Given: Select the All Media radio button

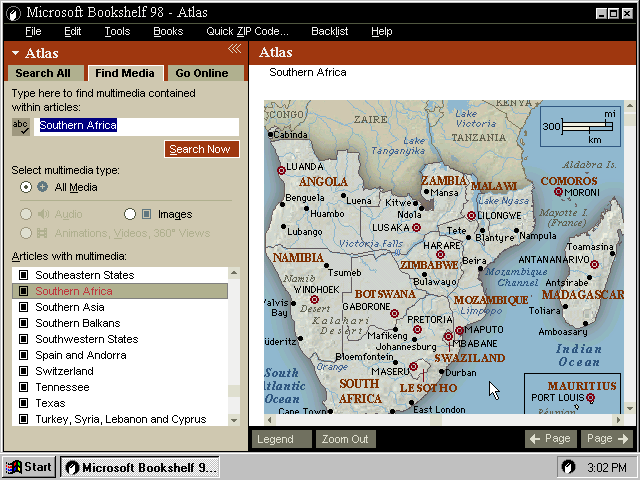Looking at the screenshot, I should coord(26,187).
